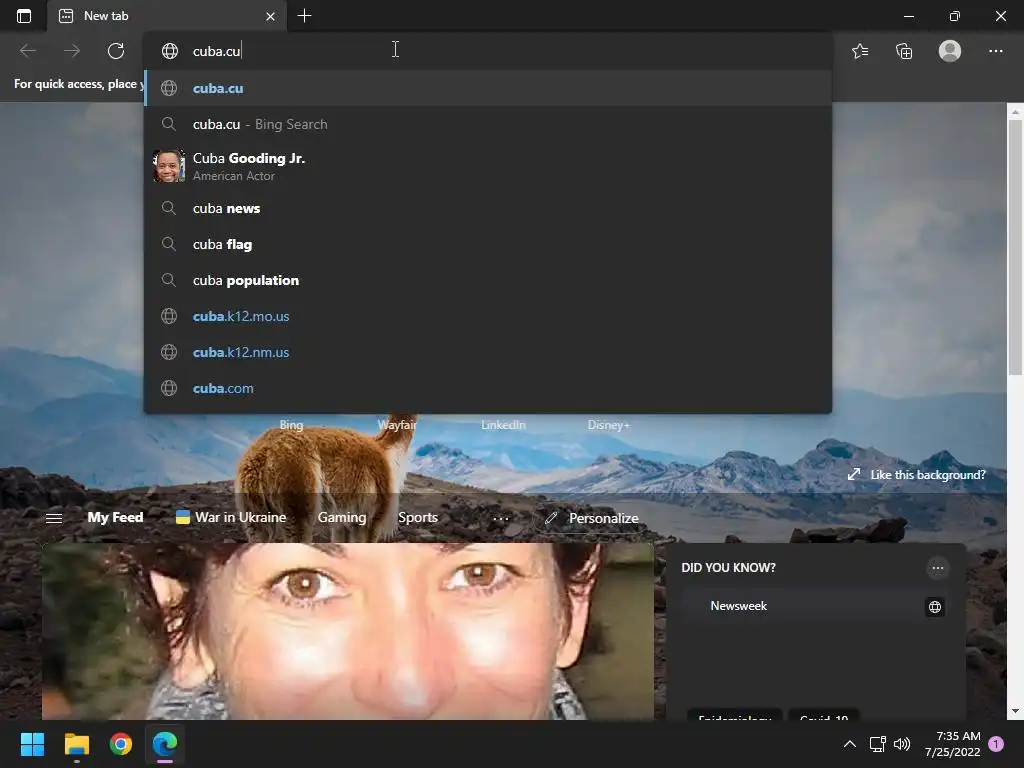Open Google Chrome from taskbar

point(121,744)
